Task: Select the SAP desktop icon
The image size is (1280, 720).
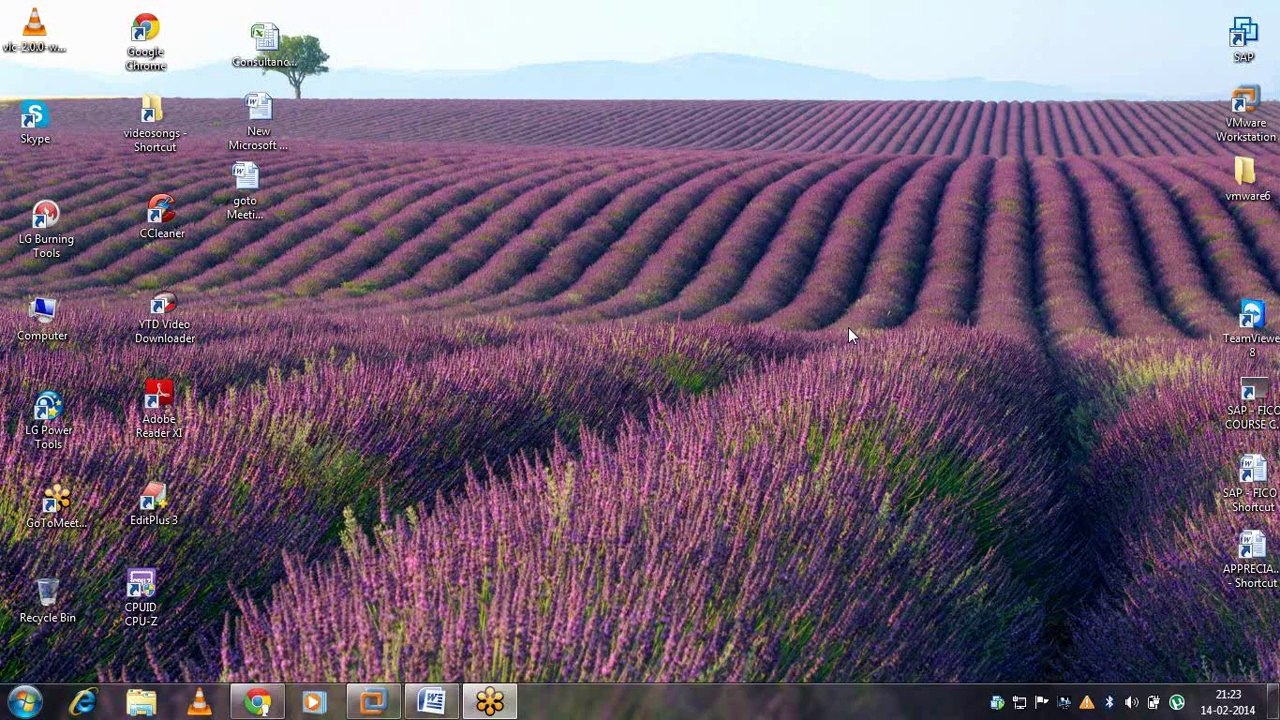Action: (1244, 41)
